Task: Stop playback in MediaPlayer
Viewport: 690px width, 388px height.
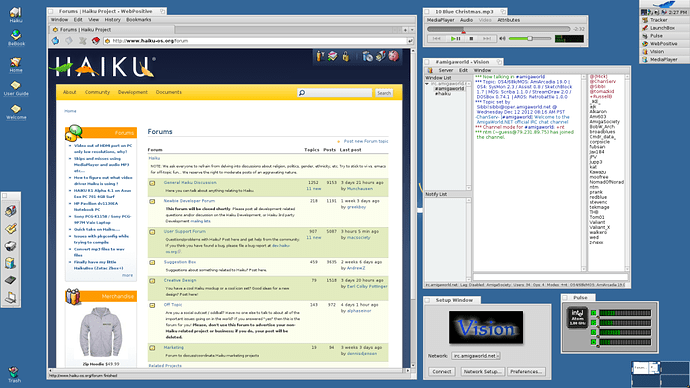Action: pyautogui.click(x=471, y=39)
